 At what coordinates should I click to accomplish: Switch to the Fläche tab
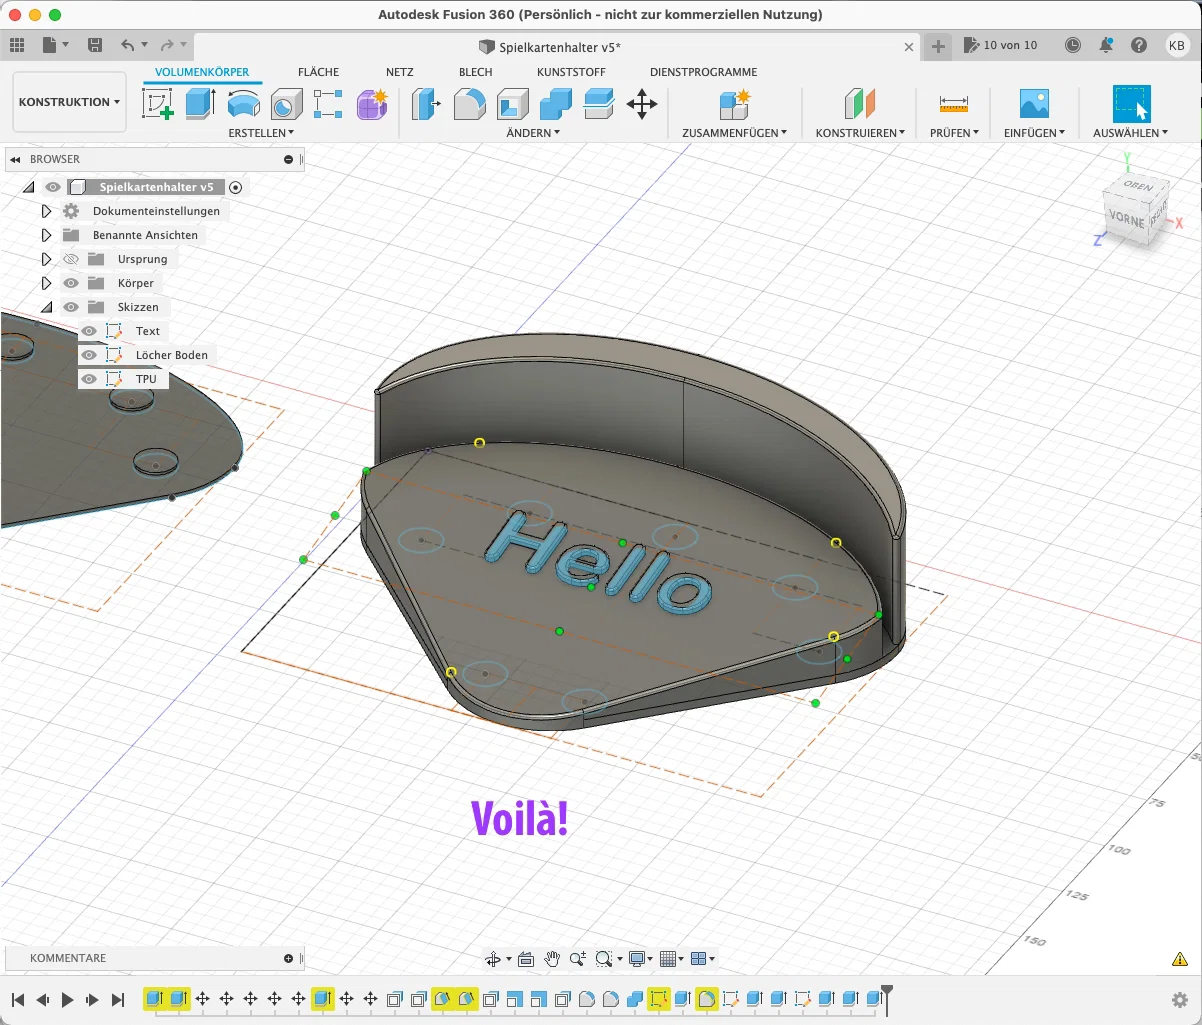(318, 72)
